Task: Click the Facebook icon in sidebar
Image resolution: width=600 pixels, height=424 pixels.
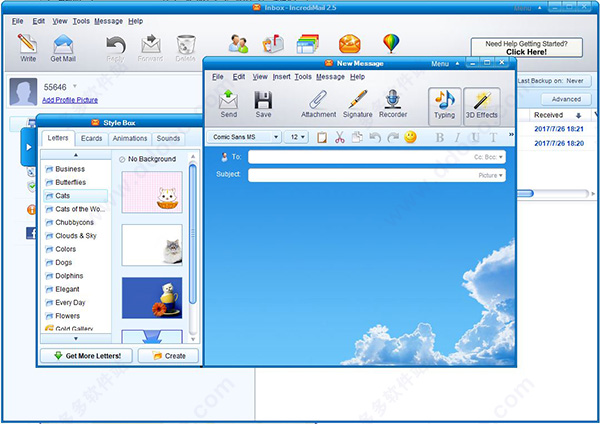Action: pos(31,233)
